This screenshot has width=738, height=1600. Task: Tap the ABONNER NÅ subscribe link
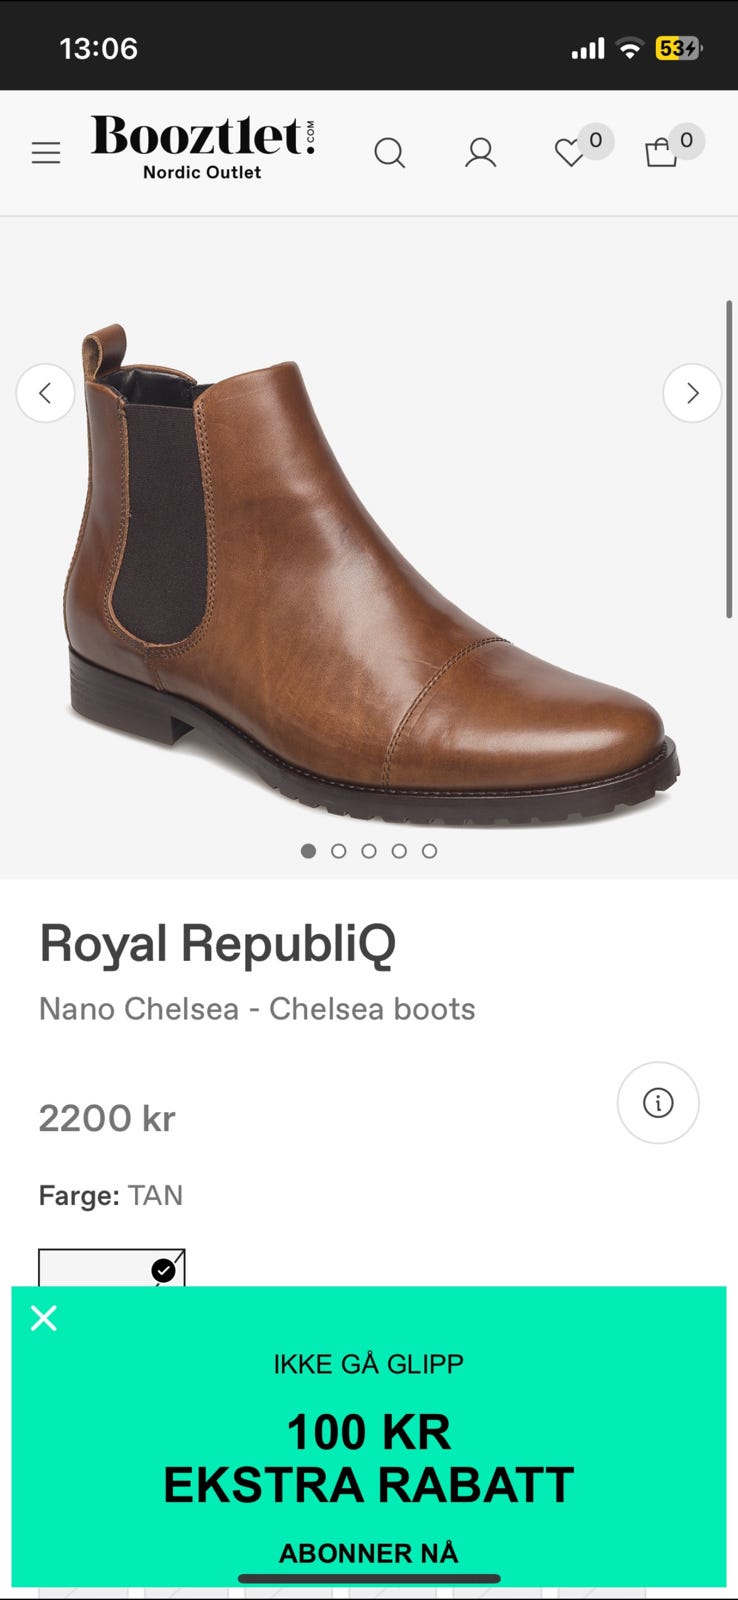point(368,1553)
